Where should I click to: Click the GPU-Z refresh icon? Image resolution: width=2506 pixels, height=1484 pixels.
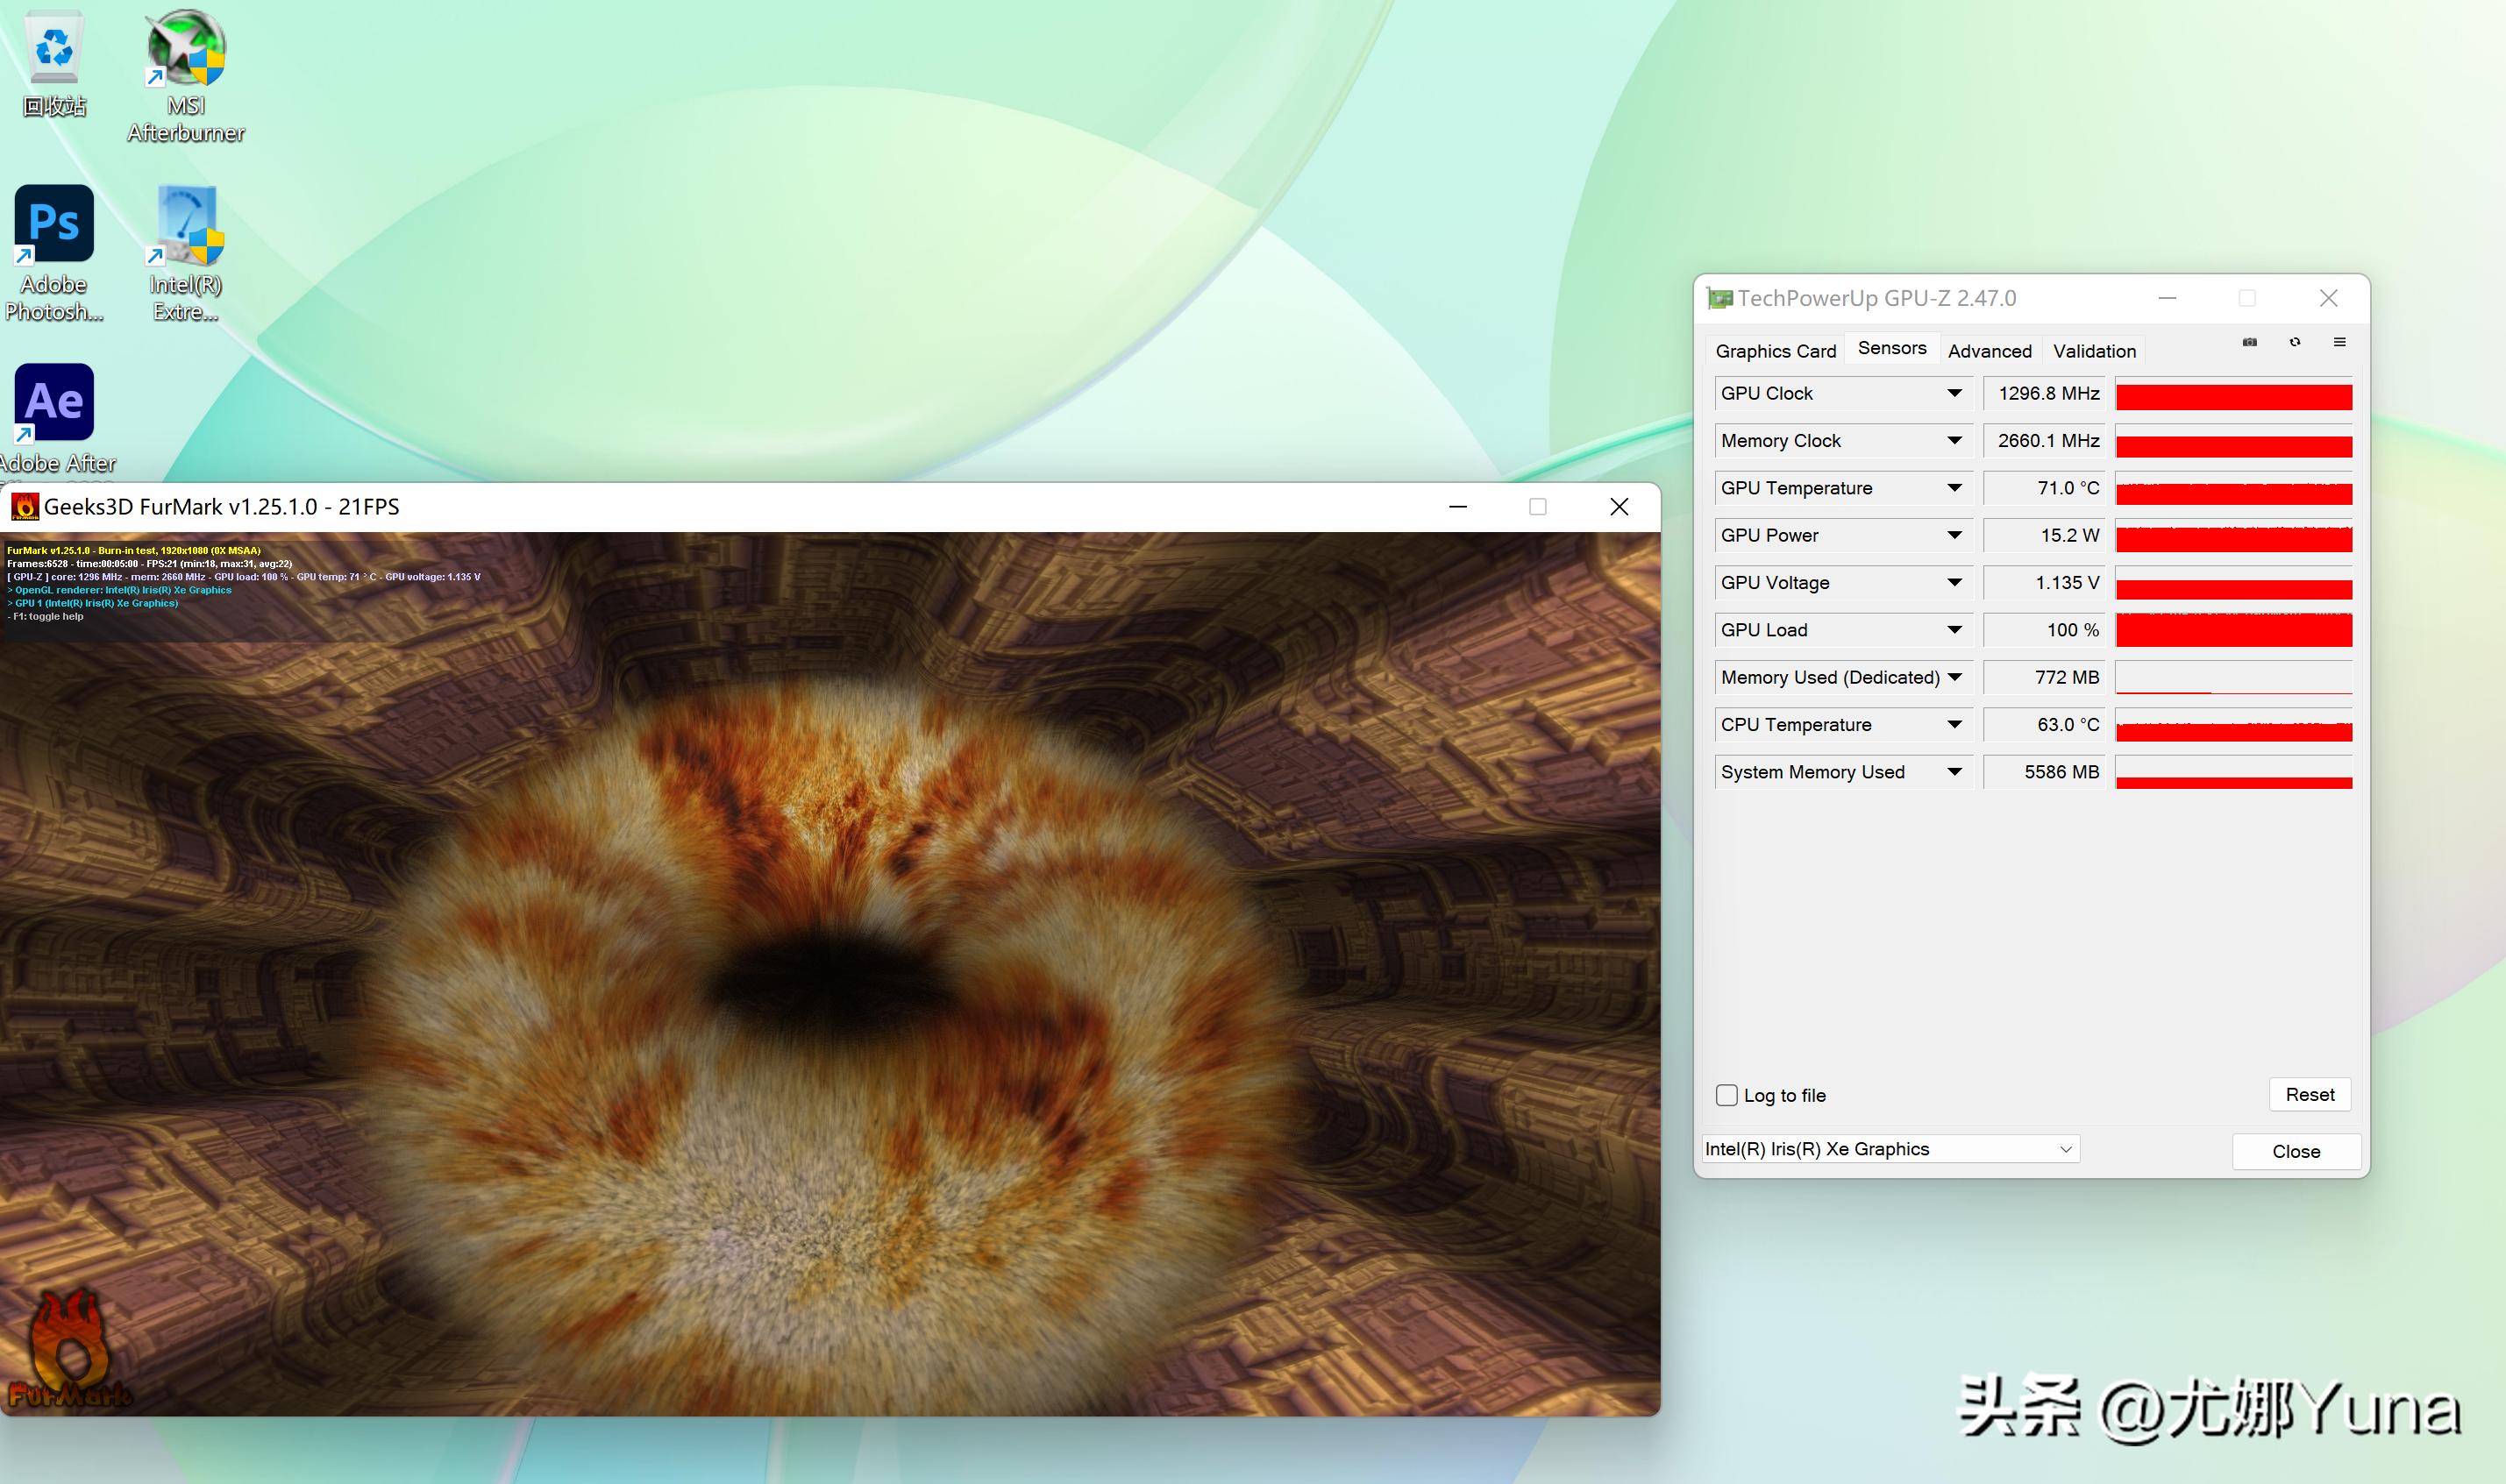tap(2295, 342)
